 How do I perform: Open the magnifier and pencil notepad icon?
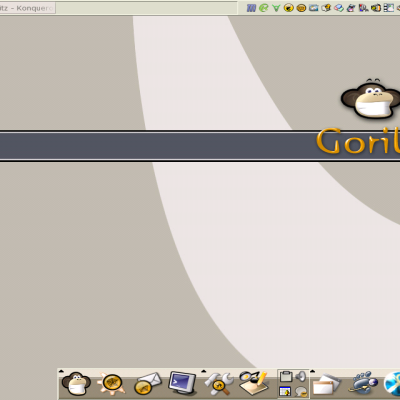click(254, 383)
